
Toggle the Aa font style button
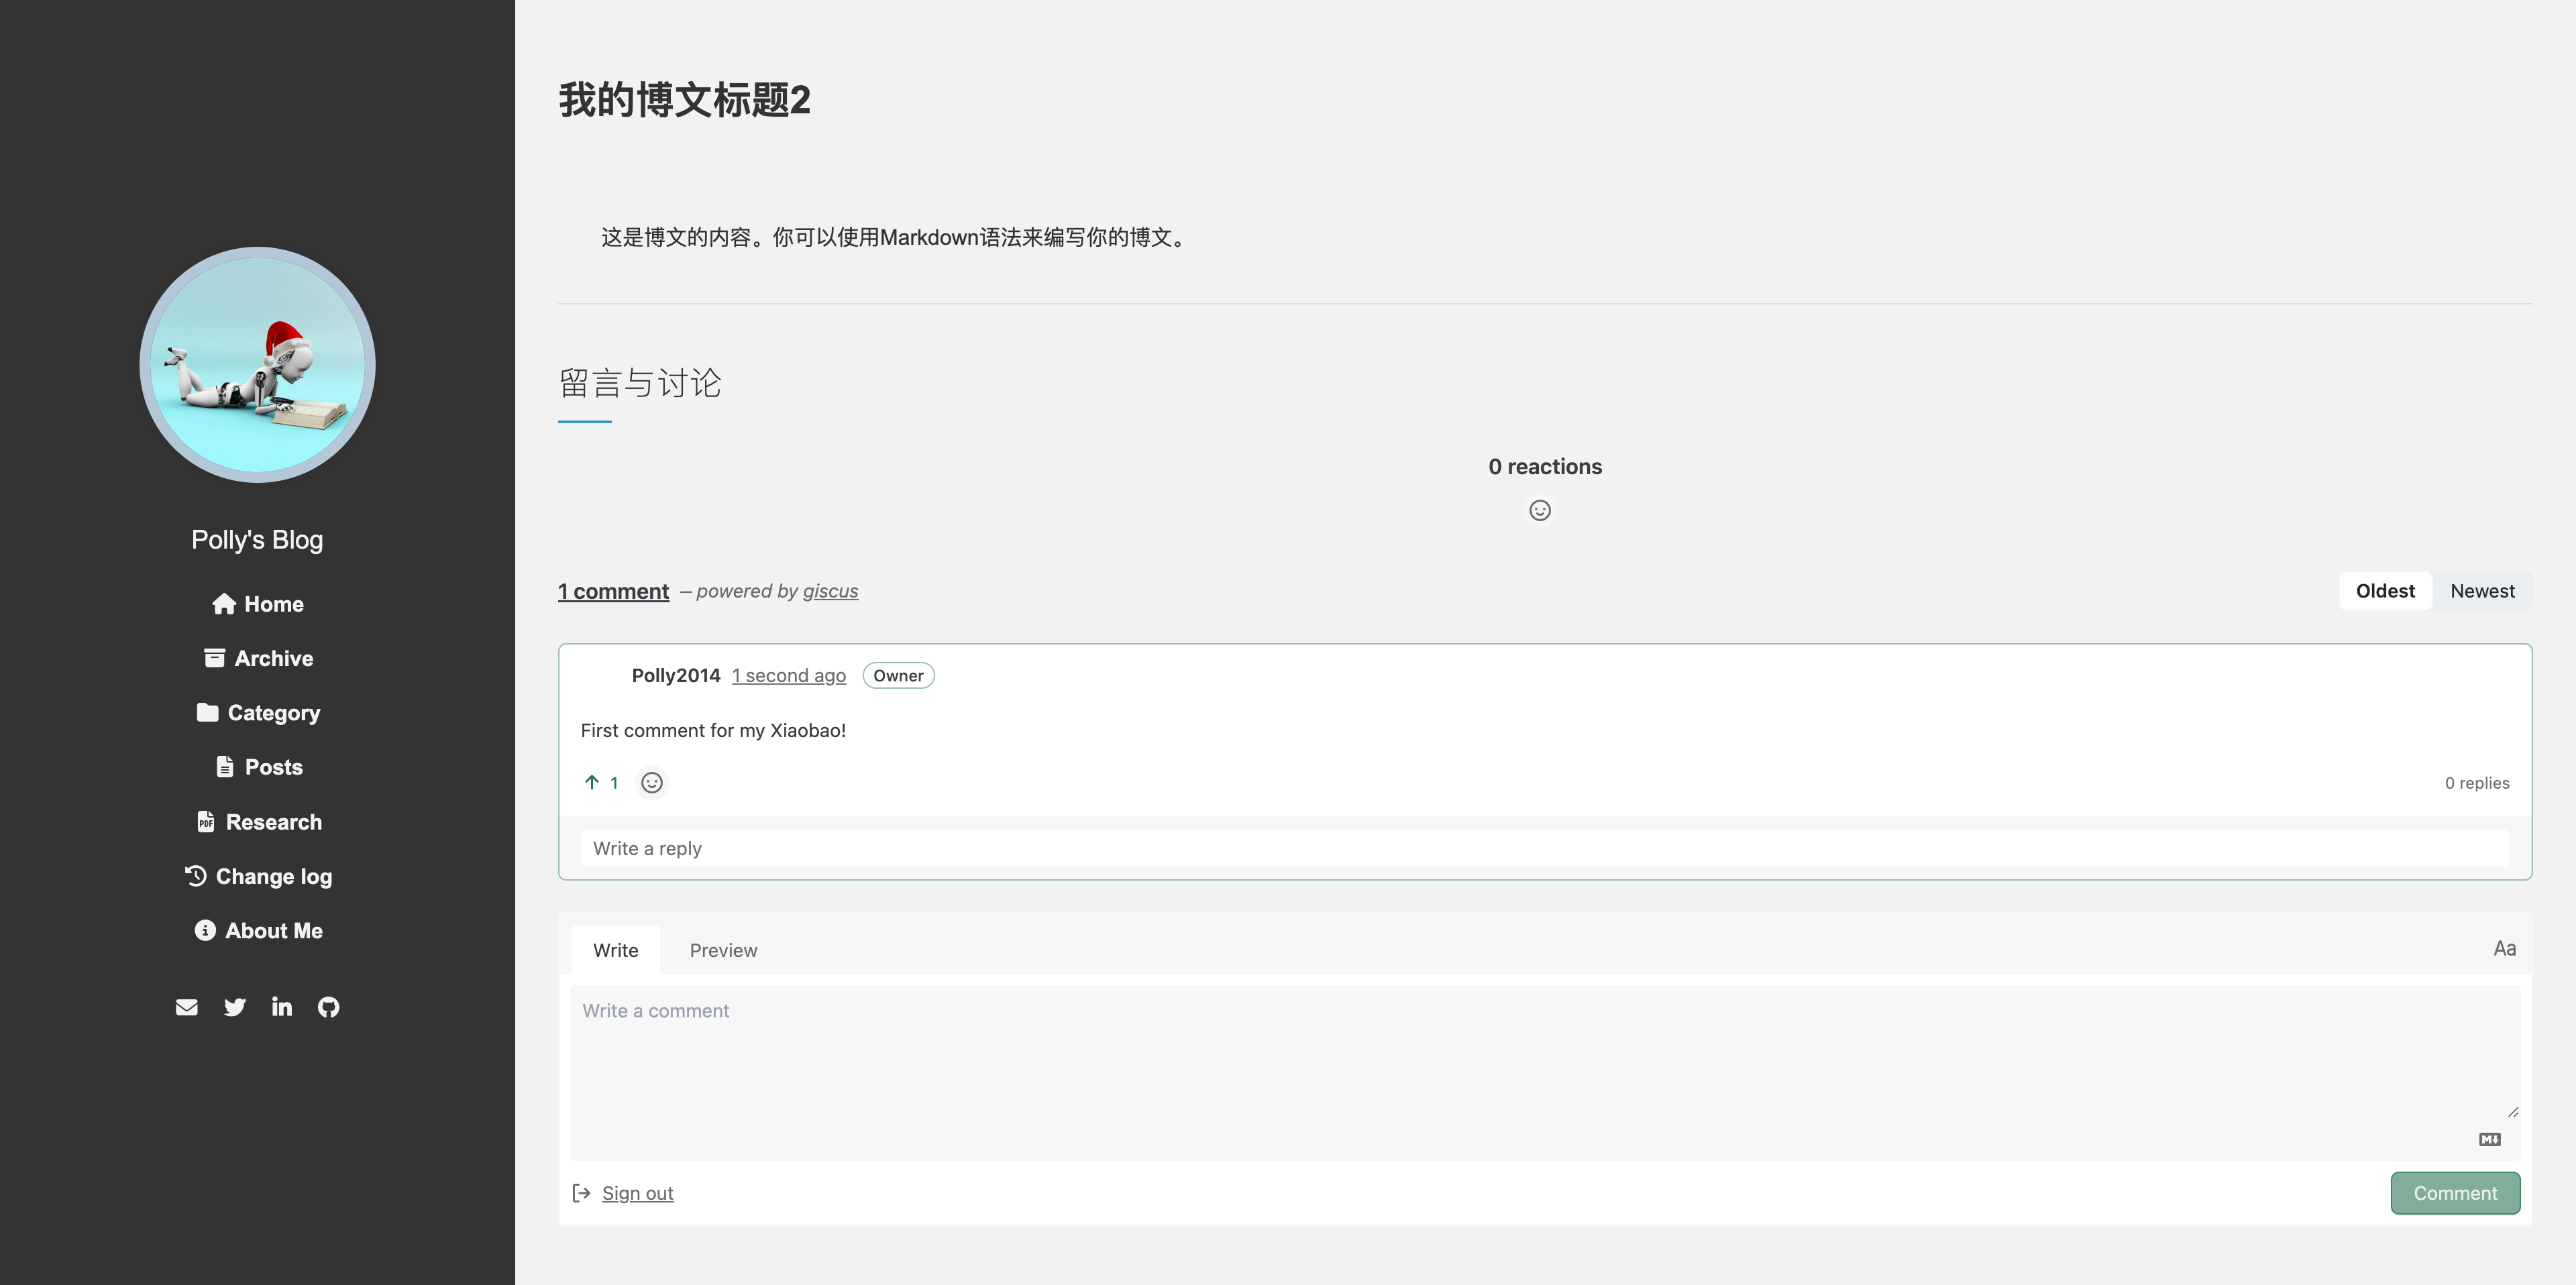pos(2504,949)
